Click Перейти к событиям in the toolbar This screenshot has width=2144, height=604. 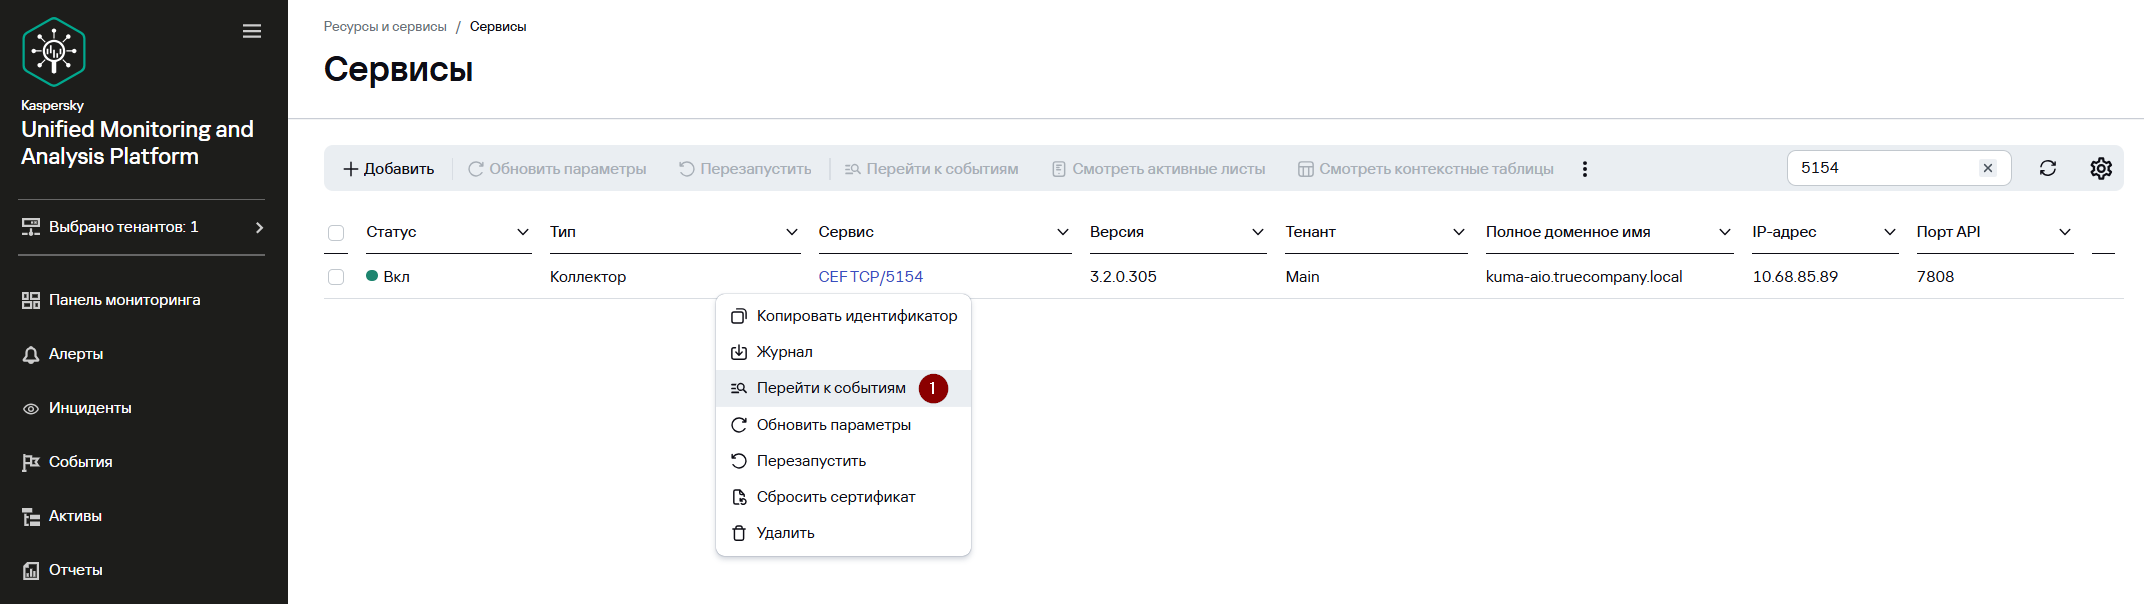(931, 169)
